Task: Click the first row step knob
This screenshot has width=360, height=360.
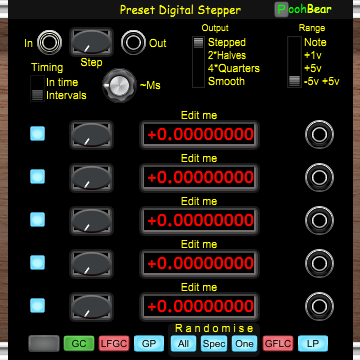Action: 91,135
